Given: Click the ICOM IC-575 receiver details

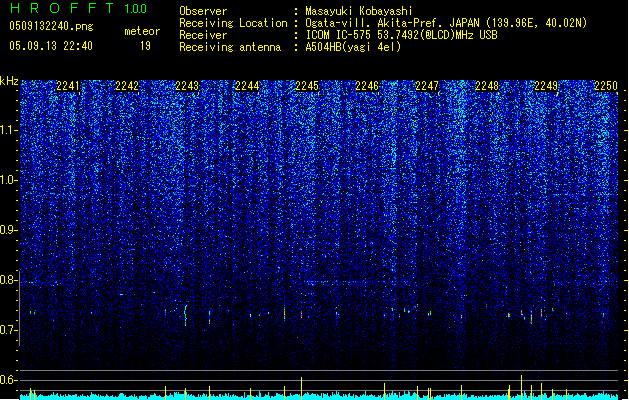Looking at the screenshot, I should point(401,35).
